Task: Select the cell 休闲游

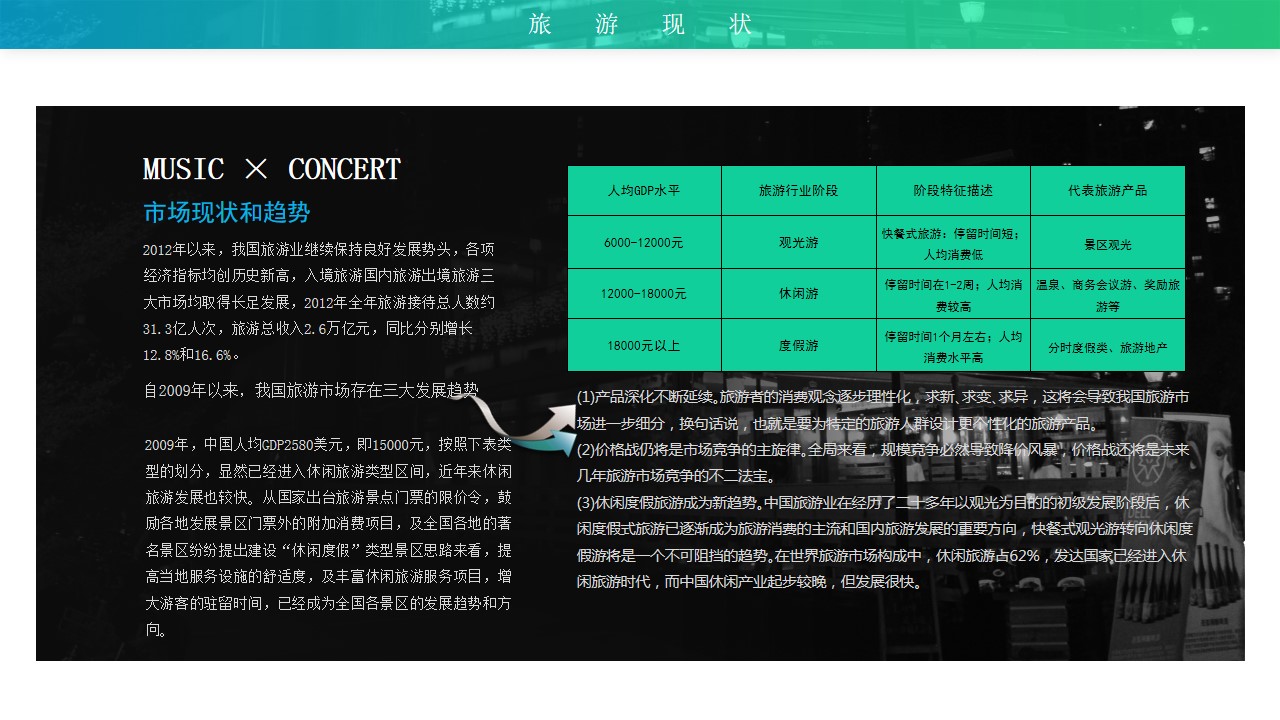Action: pyautogui.click(x=799, y=294)
